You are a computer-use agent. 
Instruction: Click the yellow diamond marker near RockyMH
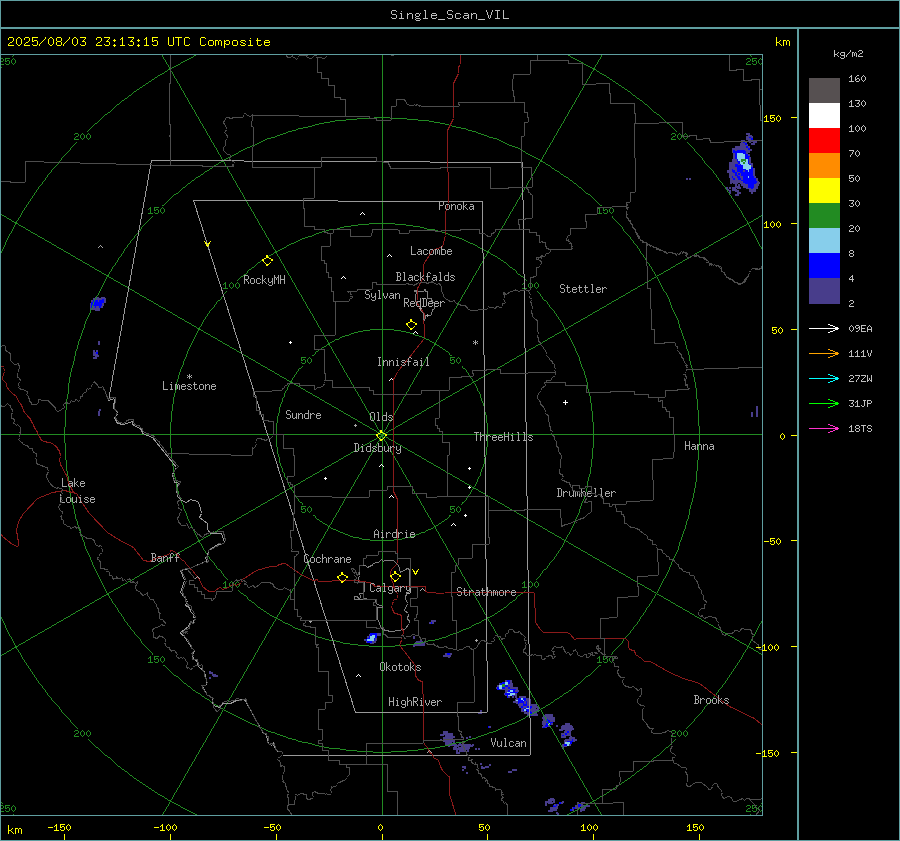tap(267, 261)
